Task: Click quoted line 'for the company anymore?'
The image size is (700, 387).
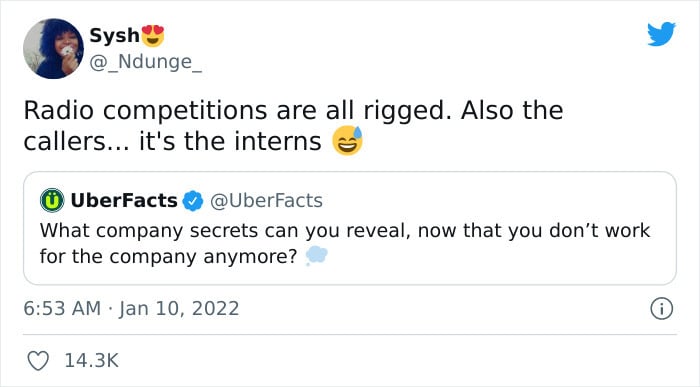Action: click(168, 257)
